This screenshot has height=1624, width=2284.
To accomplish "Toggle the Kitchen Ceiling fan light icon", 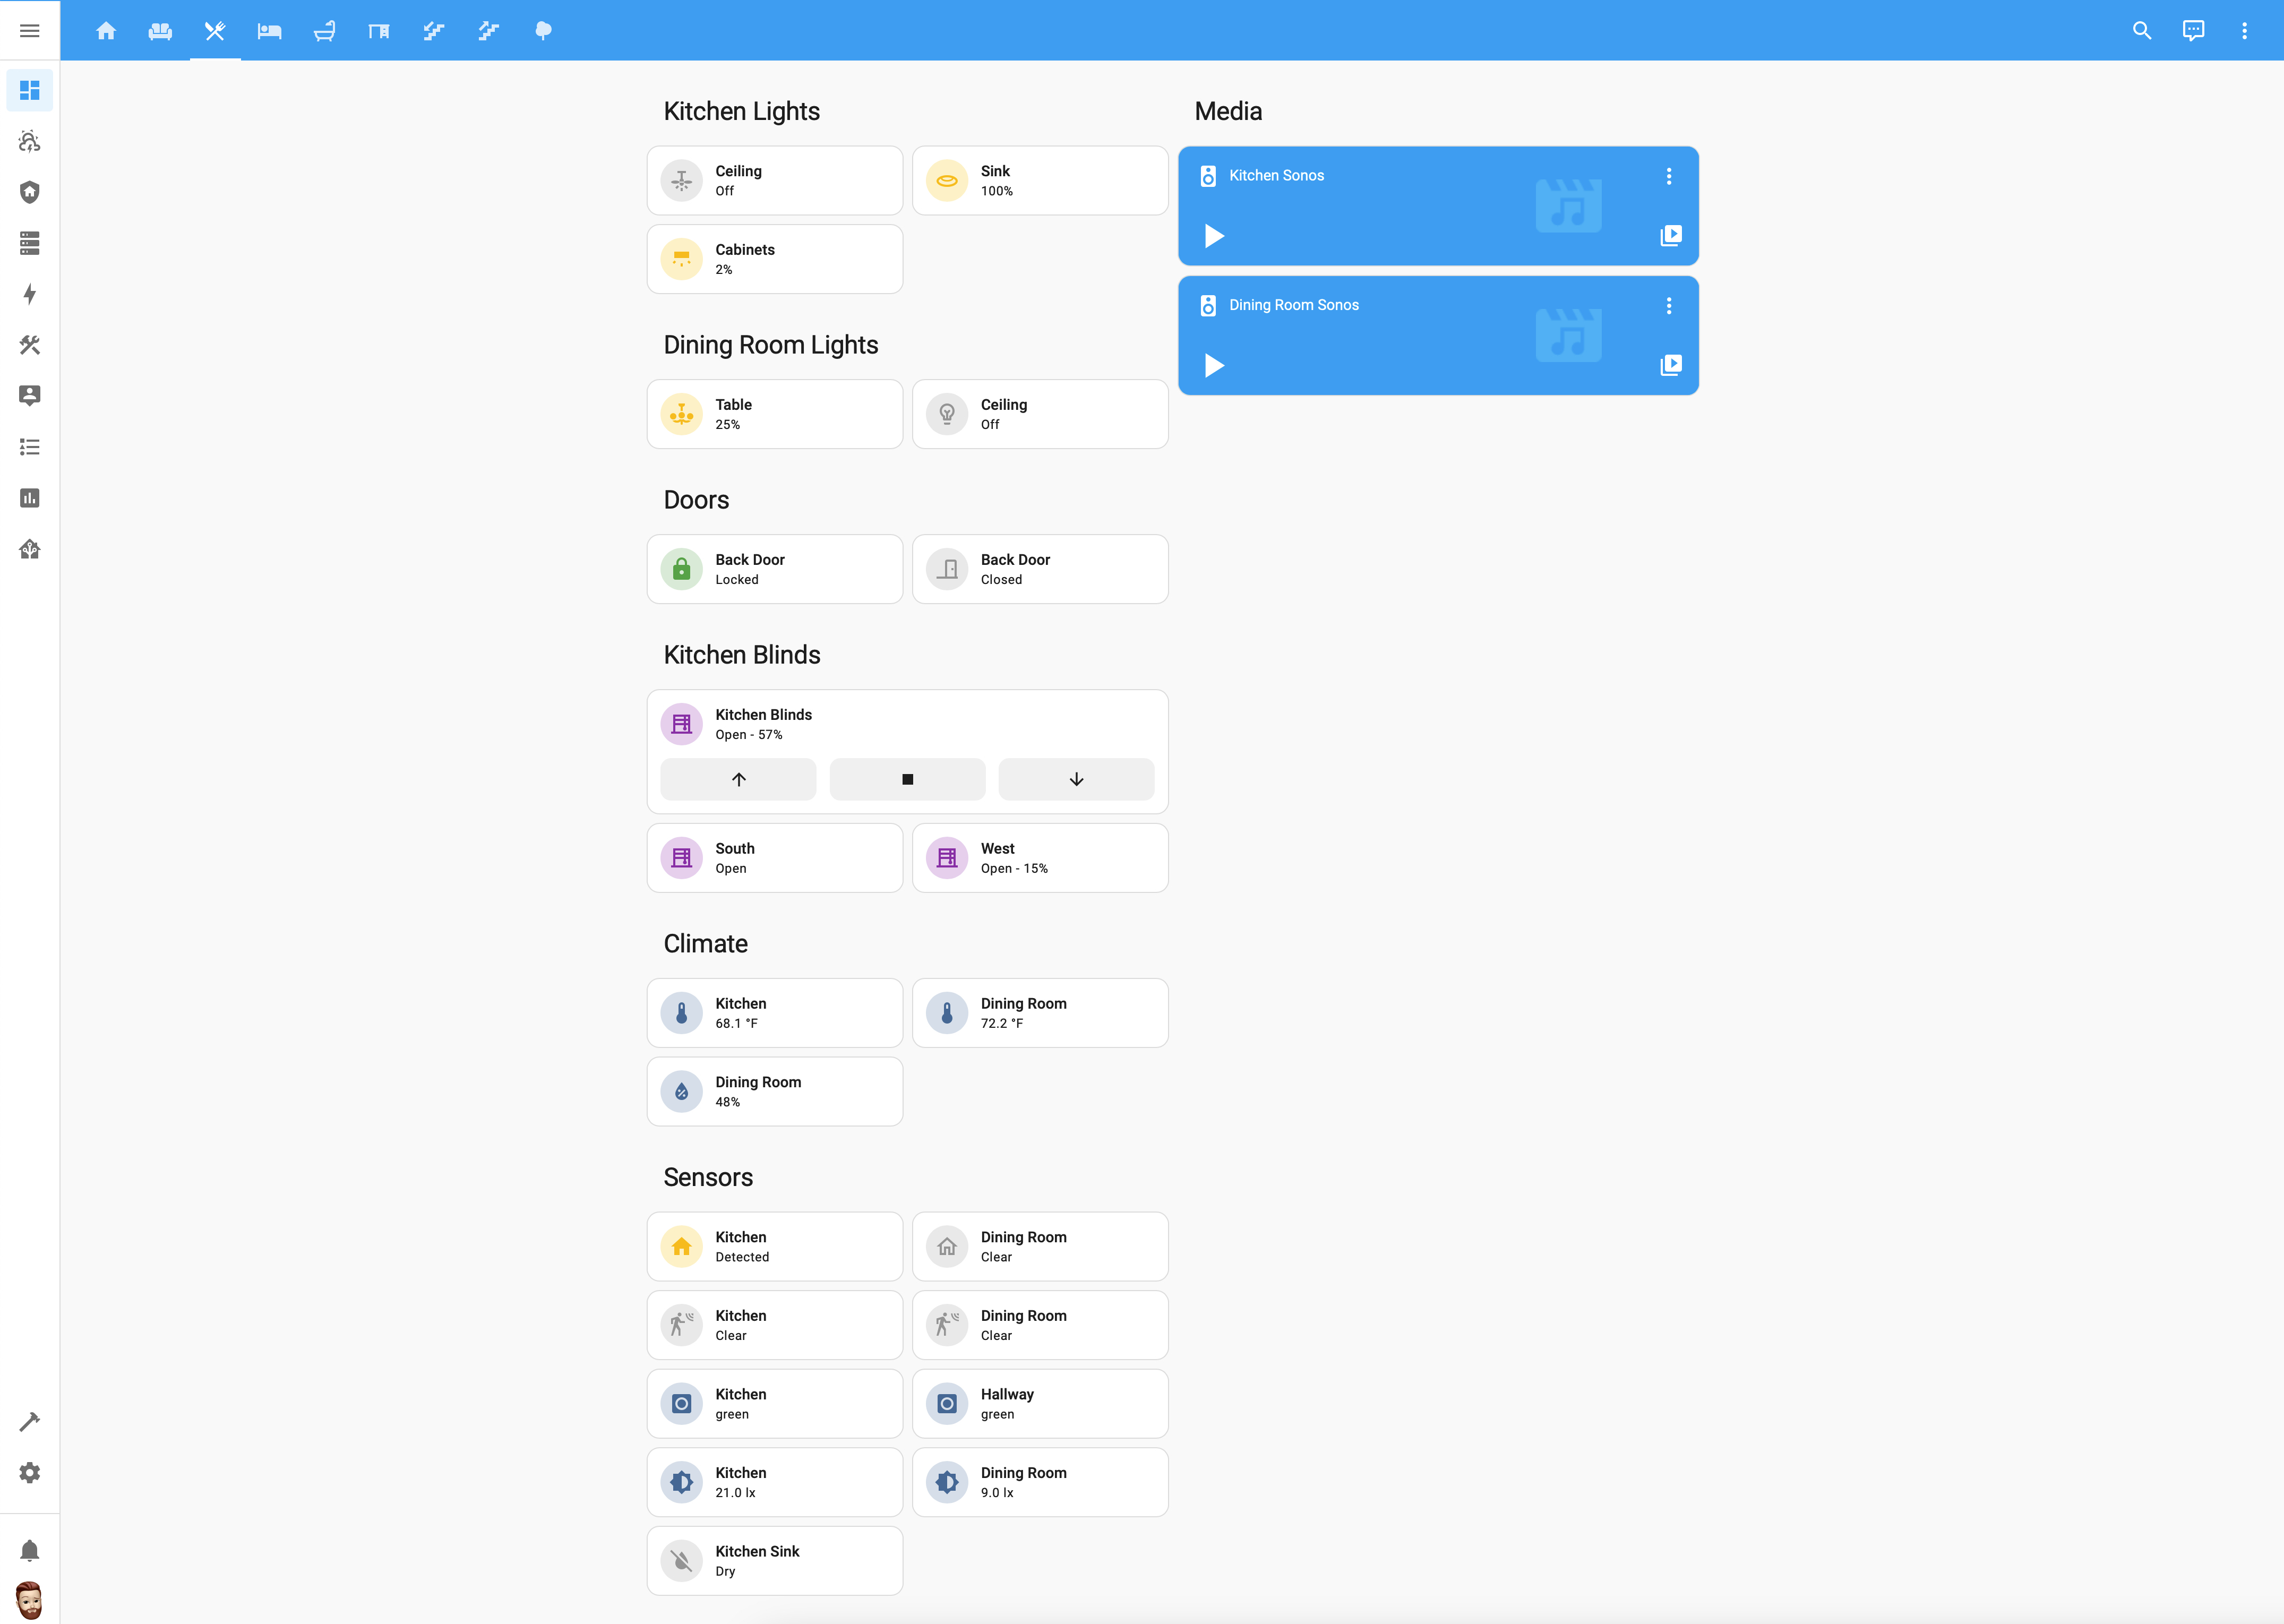I will (681, 181).
